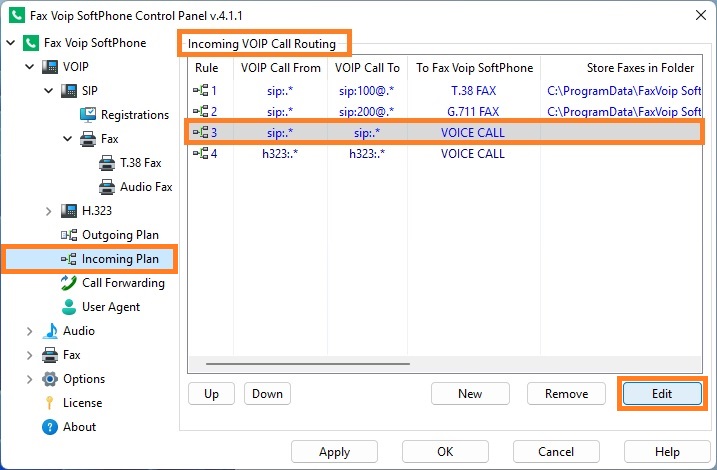The width and height of the screenshot is (717, 470).
Task: Click the Options gear icon
Action: click(x=50, y=379)
